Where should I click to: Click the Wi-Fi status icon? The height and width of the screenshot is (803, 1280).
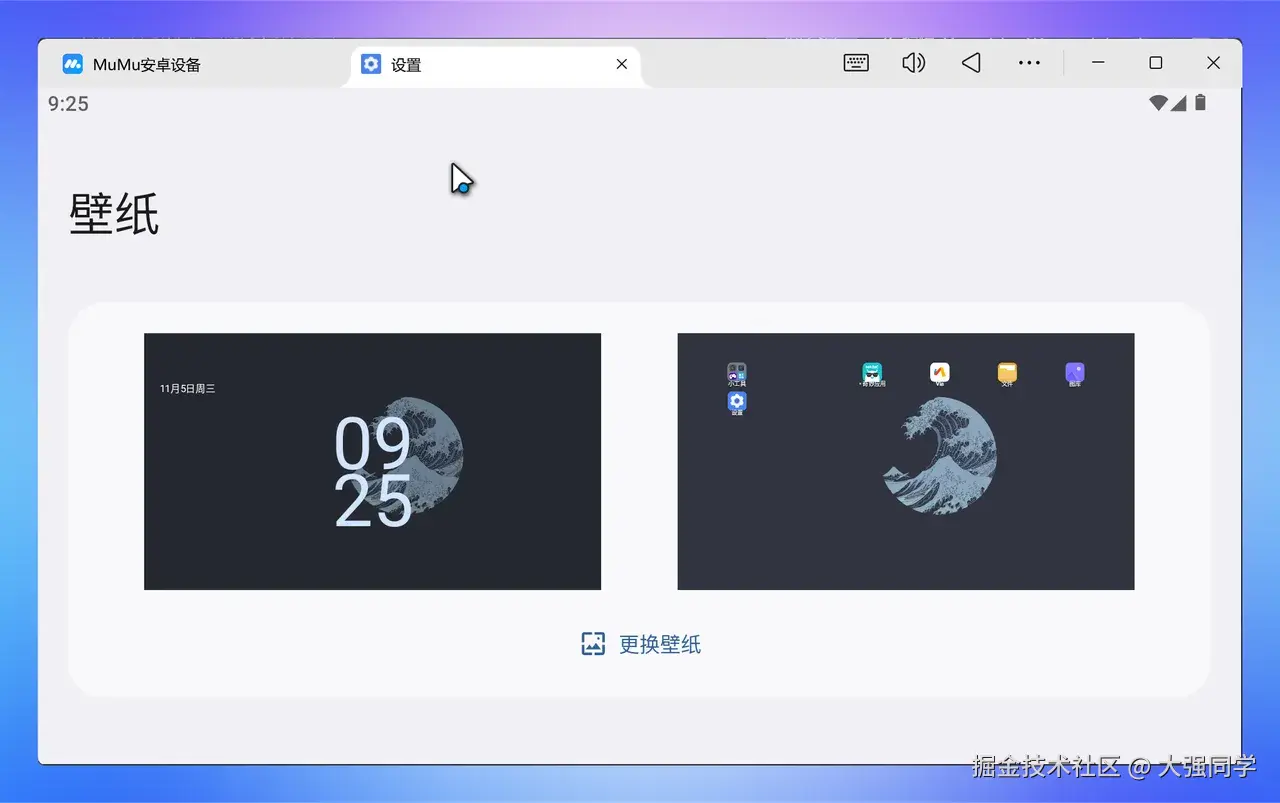1159,103
